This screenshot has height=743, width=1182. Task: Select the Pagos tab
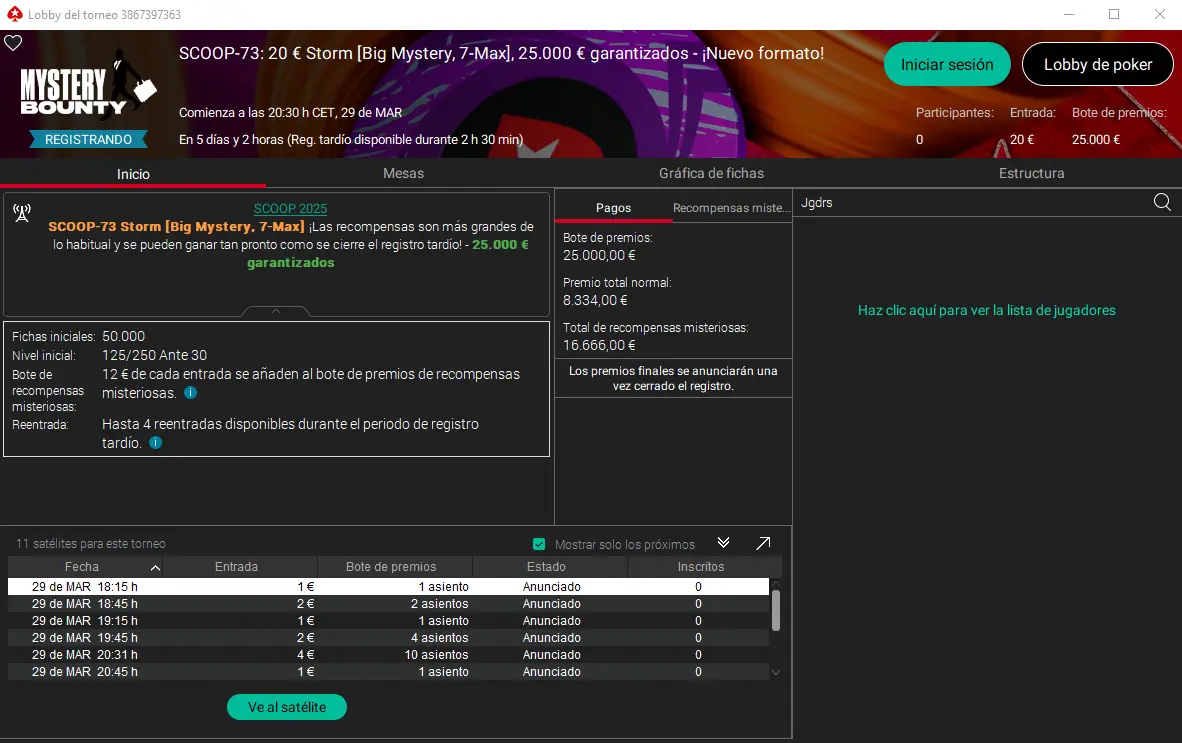(x=613, y=208)
